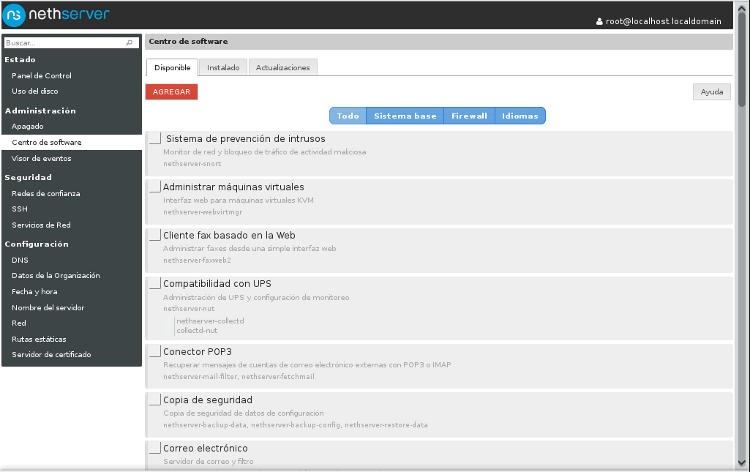Viewport: 750px width, 472px height.
Task: Open Servicios de Red
Action: coord(41,225)
